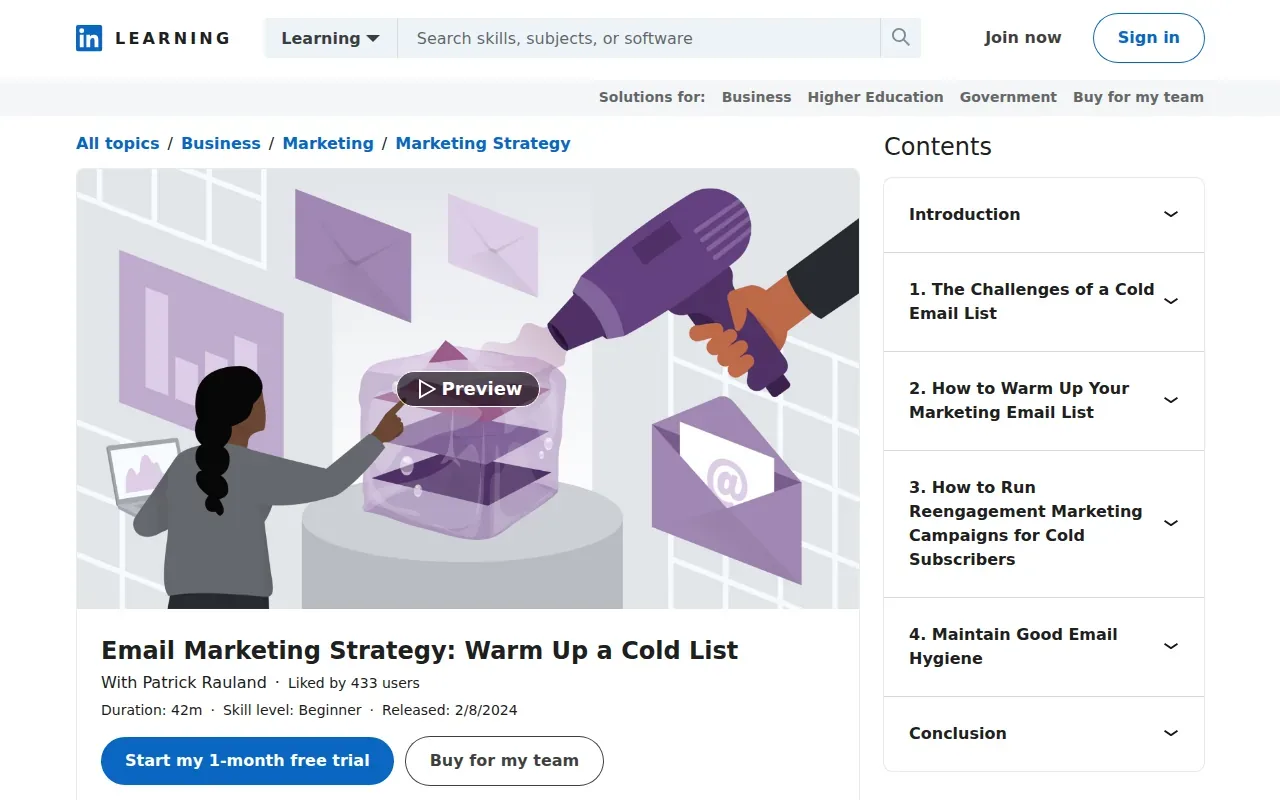This screenshot has width=1280, height=800.
Task: Go to All topics breadcrumb
Action: [x=118, y=143]
